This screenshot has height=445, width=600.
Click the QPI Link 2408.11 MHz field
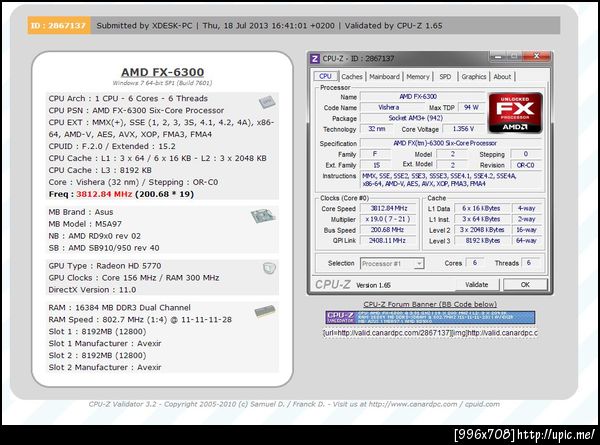tap(389, 240)
